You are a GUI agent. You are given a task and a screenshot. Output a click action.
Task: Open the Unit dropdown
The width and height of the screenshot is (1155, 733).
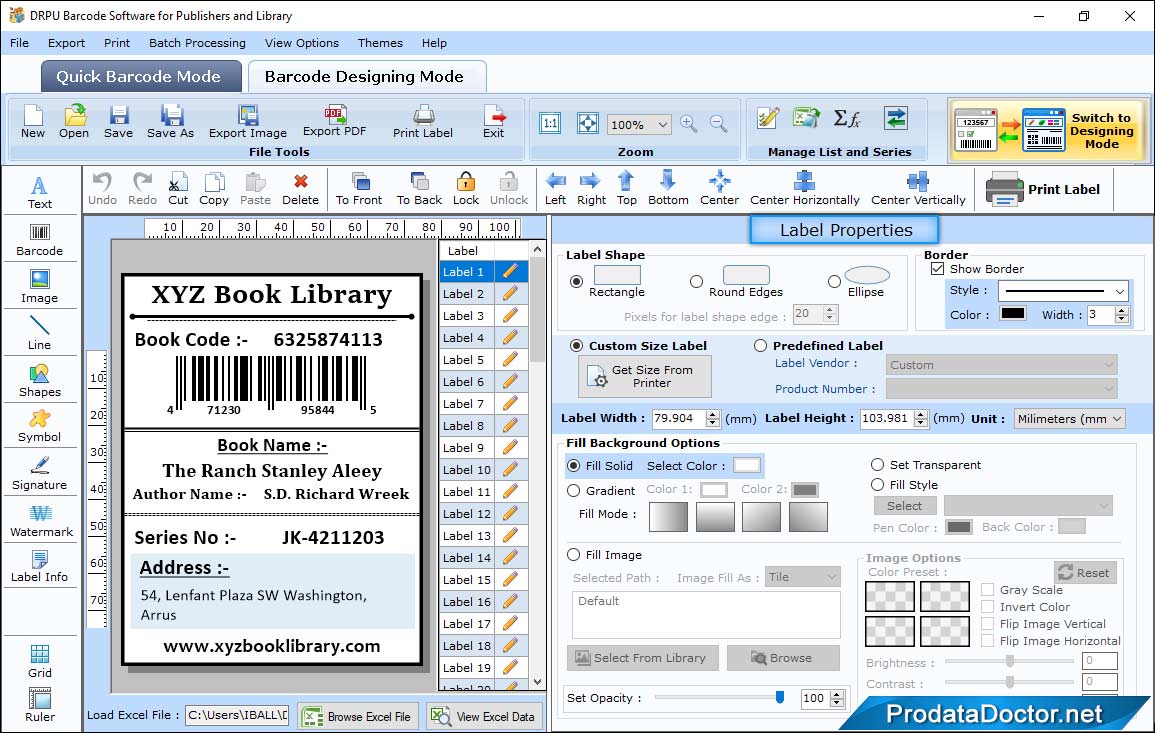pos(1117,418)
